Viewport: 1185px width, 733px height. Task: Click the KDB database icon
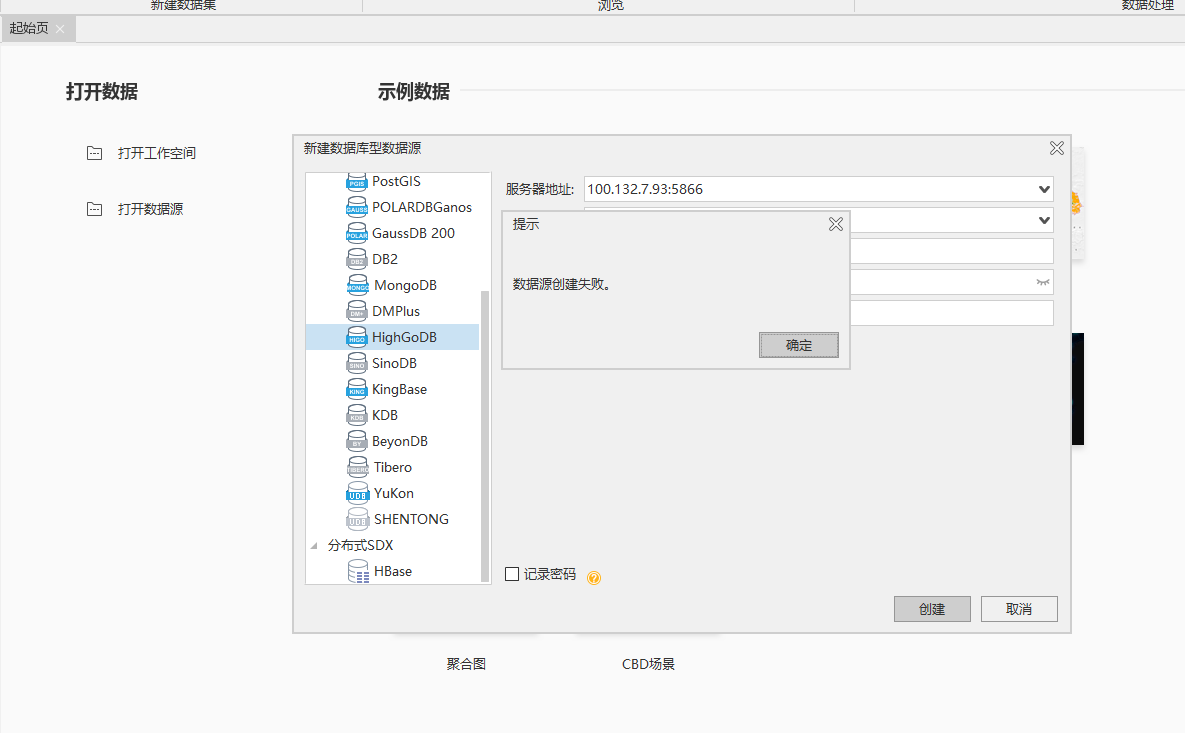pyautogui.click(x=357, y=415)
